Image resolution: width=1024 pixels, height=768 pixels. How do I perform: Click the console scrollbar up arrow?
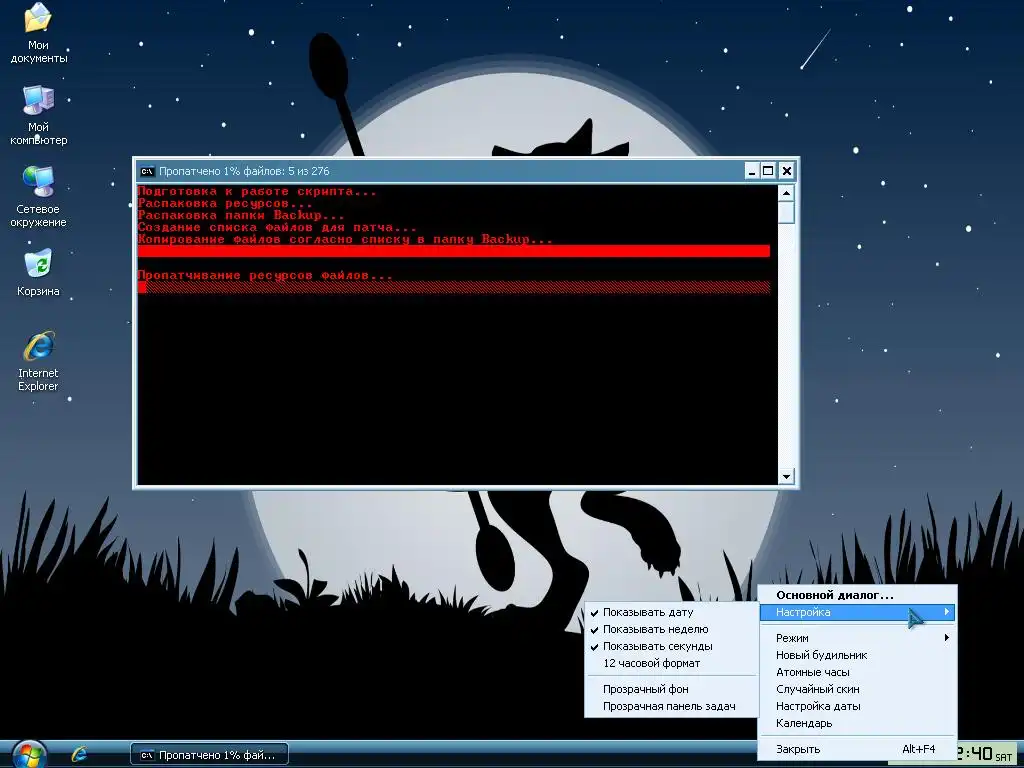tap(786, 193)
